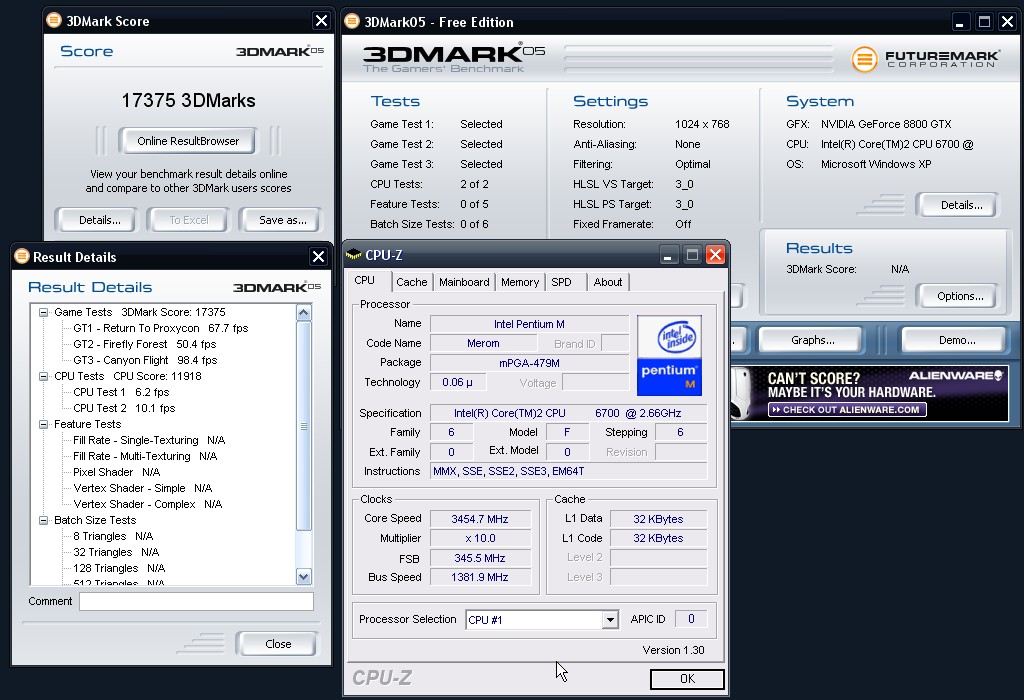Minimize the 3DMark05 Free Edition window
Screen dimensions: 1024x700
[959, 22]
